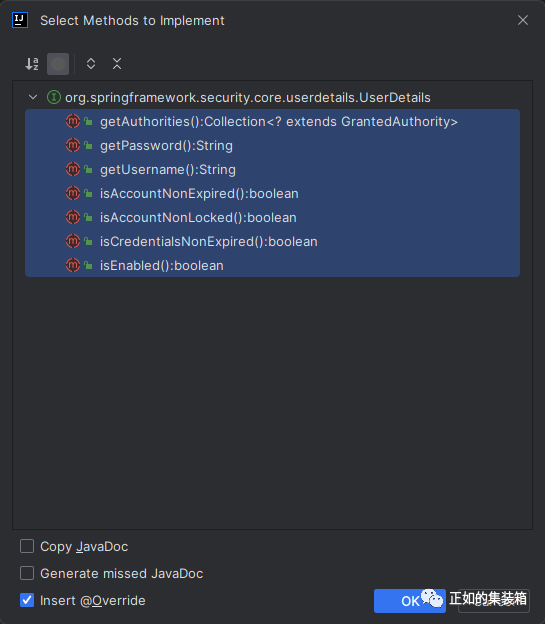Image resolution: width=545 pixels, height=624 pixels.
Task: Select isAccountNonLocked():boolean method
Action: click(272, 217)
